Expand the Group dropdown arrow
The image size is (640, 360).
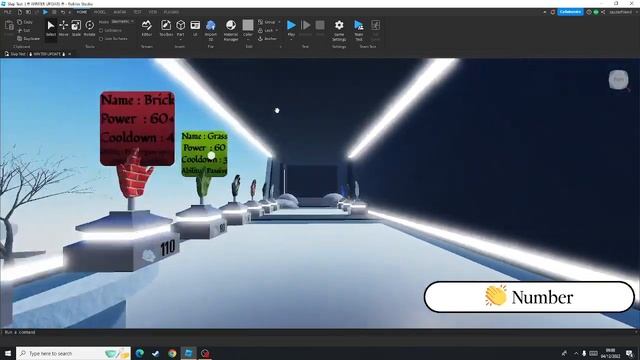pyautogui.click(x=279, y=22)
